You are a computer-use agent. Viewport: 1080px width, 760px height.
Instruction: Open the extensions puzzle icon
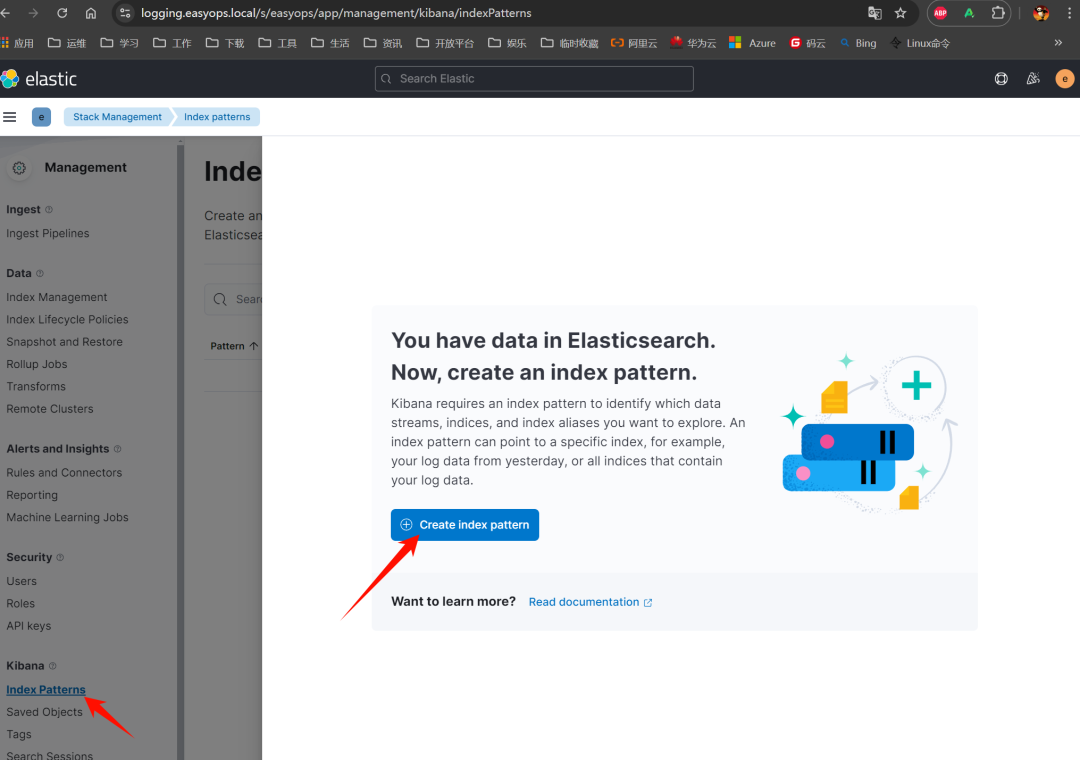pyautogui.click(x=998, y=13)
